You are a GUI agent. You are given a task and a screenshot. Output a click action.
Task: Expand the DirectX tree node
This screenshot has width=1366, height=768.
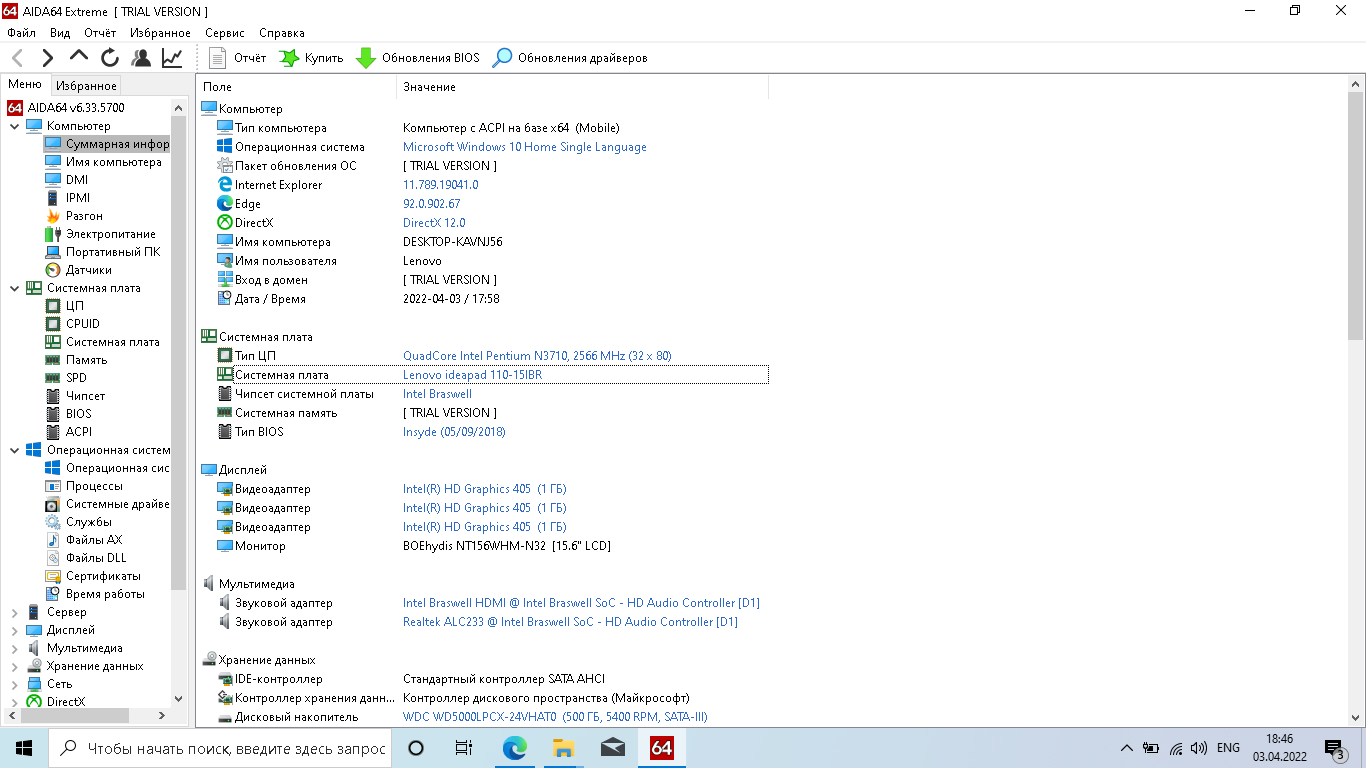coord(15,702)
